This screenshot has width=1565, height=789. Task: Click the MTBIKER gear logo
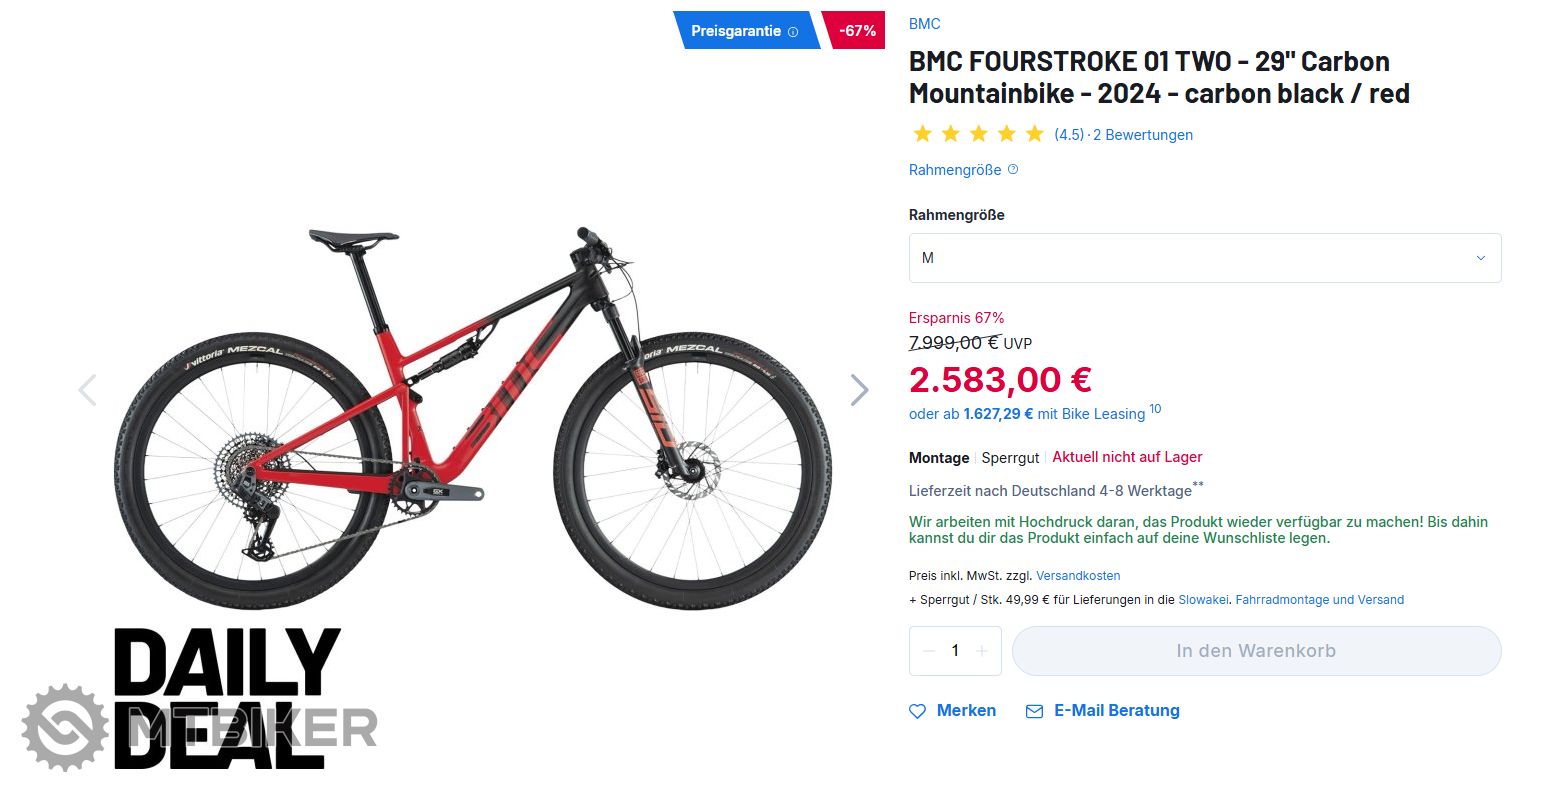click(x=65, y=727)
